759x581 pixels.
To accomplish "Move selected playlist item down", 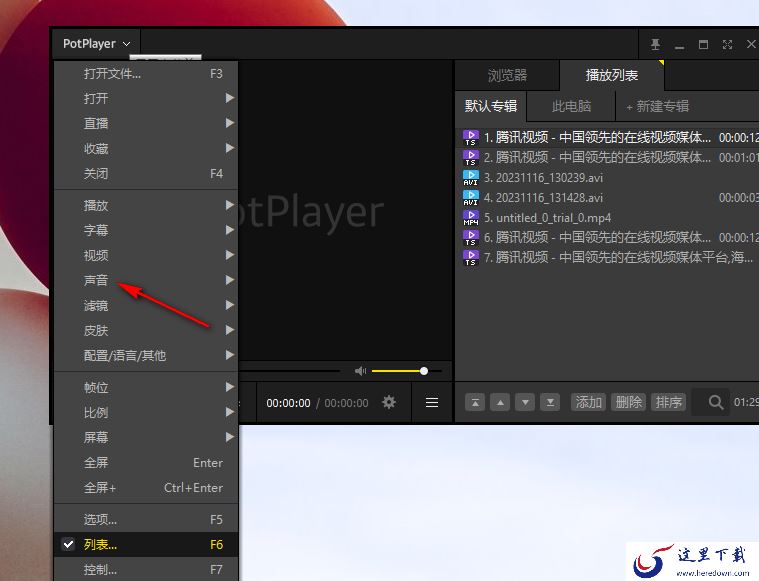I will coord(525,402).
